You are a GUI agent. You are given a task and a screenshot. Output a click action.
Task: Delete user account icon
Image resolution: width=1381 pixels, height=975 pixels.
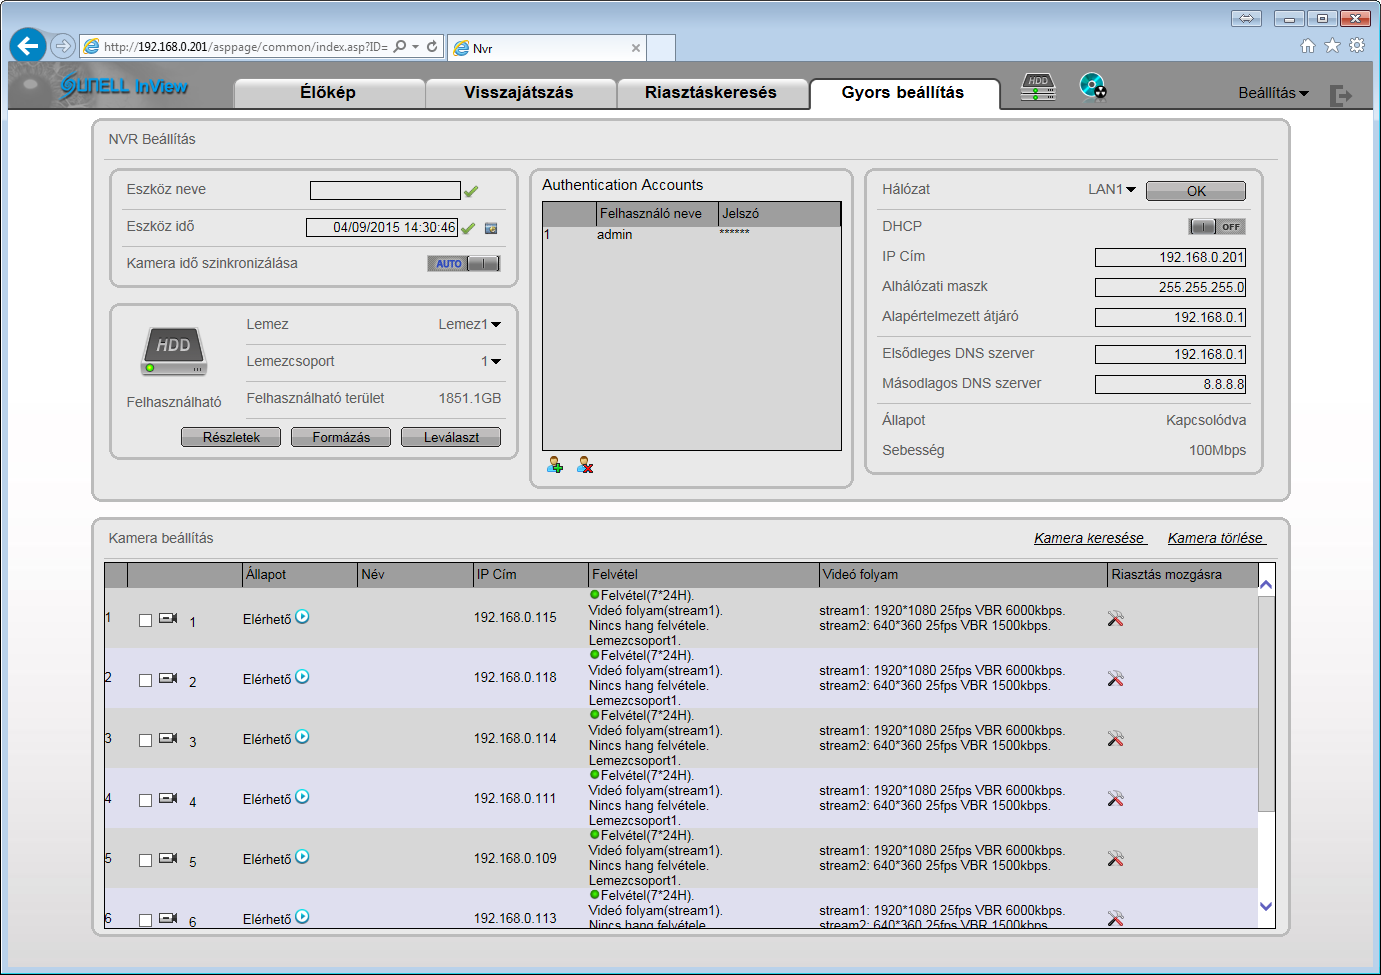(585, 465)
